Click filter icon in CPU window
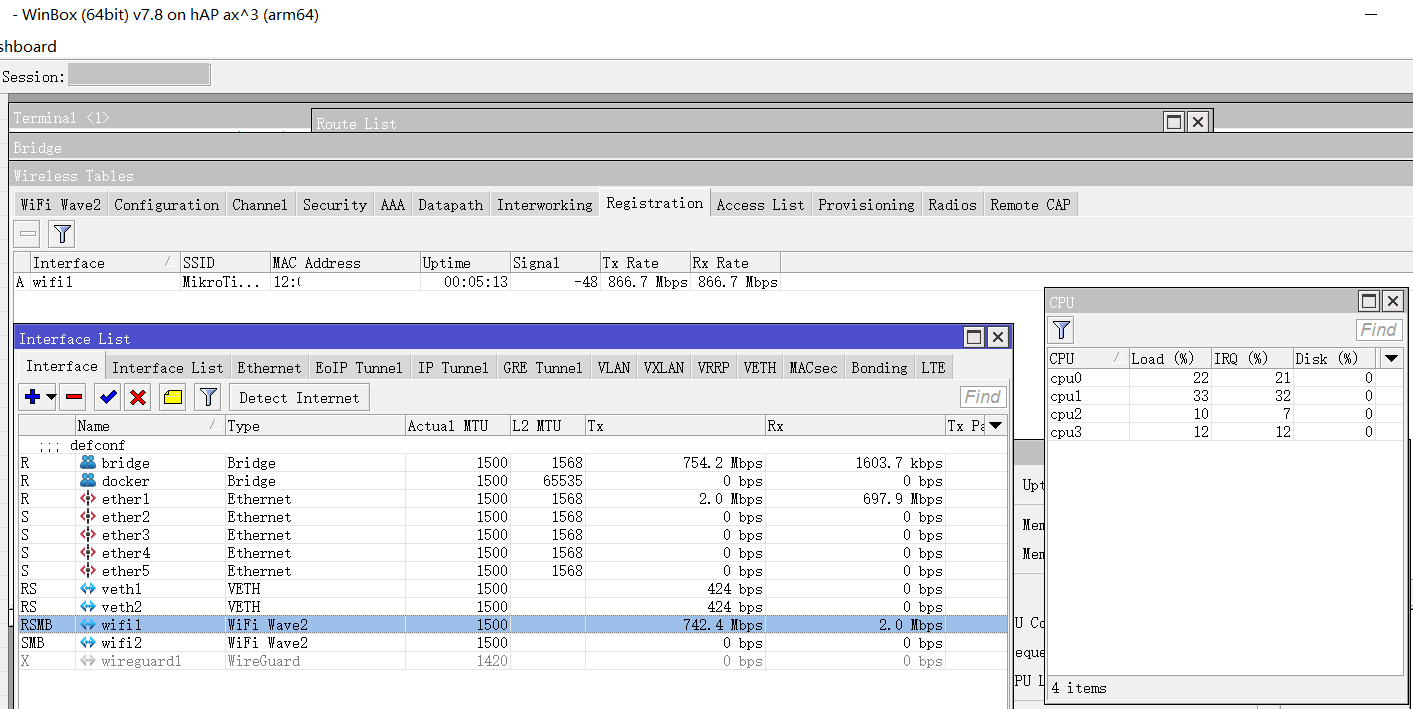This screenshot has height=709, width=1413. pyautogui.click(x=1062, y=330)
